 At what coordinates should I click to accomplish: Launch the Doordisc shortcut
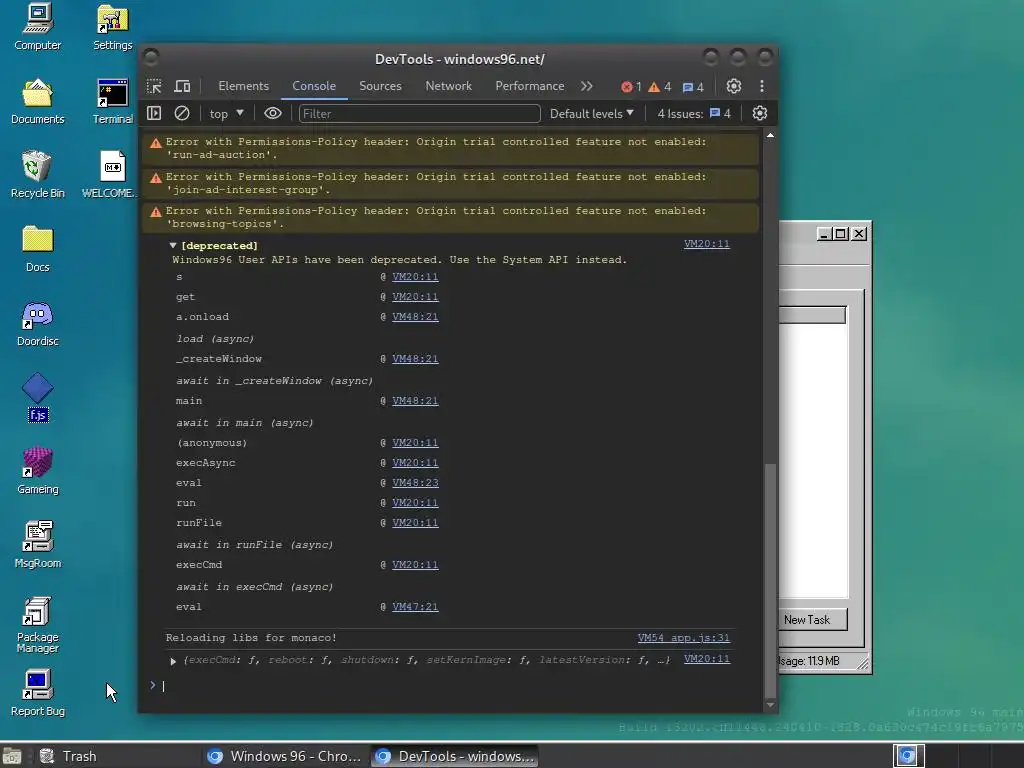pyautogui.click(x=37, y=323)
